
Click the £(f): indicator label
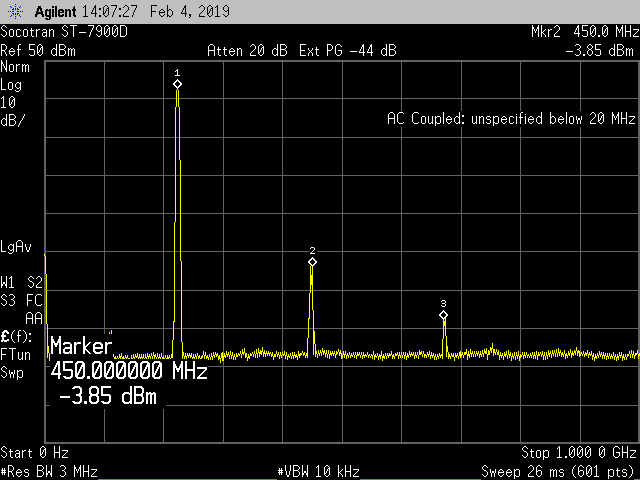(x=16, y=337)
